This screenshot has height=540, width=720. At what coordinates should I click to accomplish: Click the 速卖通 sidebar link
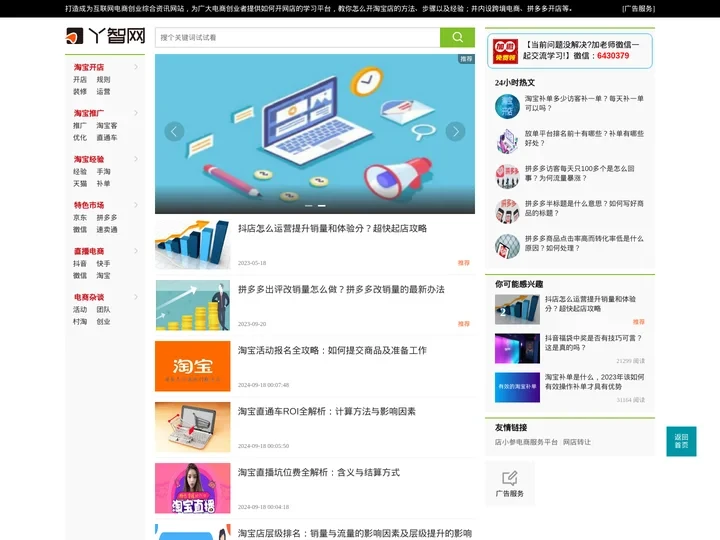[x=107, y=229]
